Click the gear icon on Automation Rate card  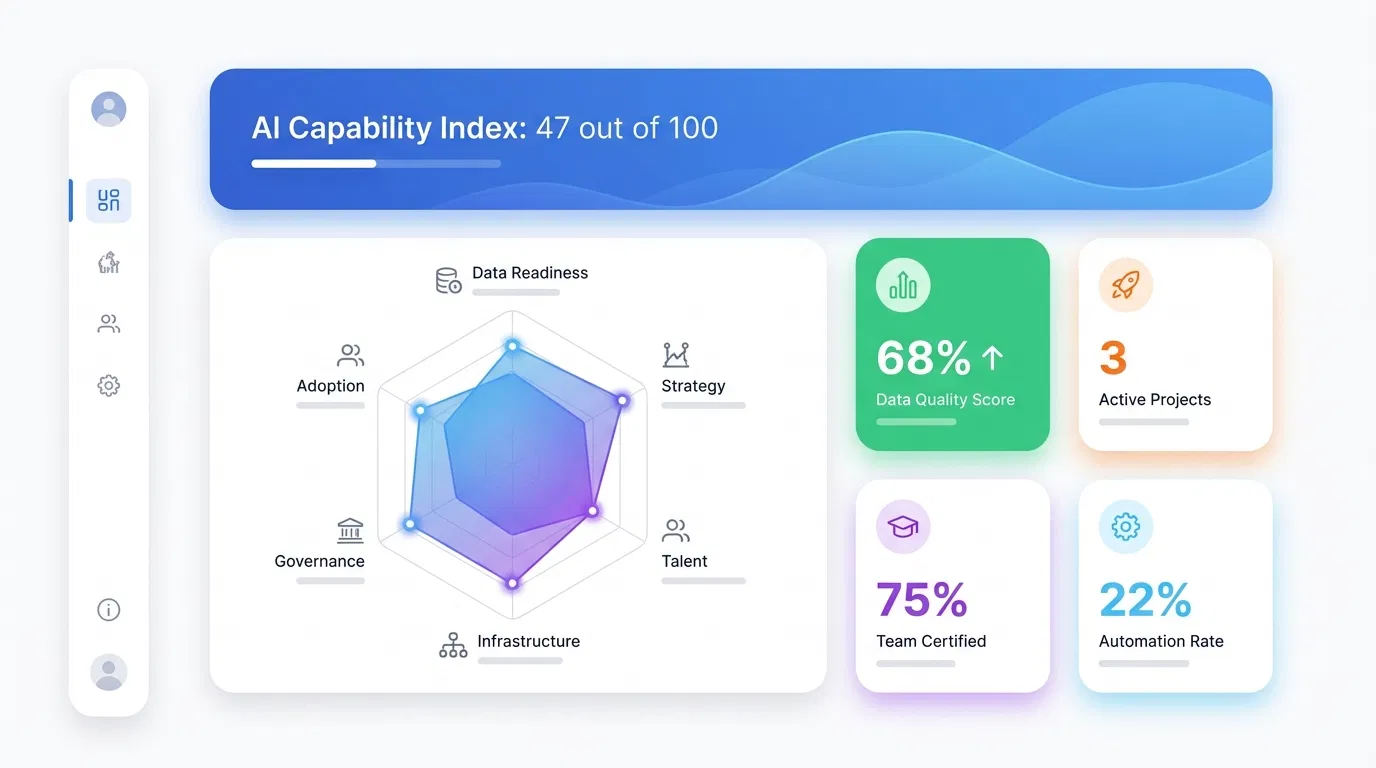click(x=1124, y=526)
